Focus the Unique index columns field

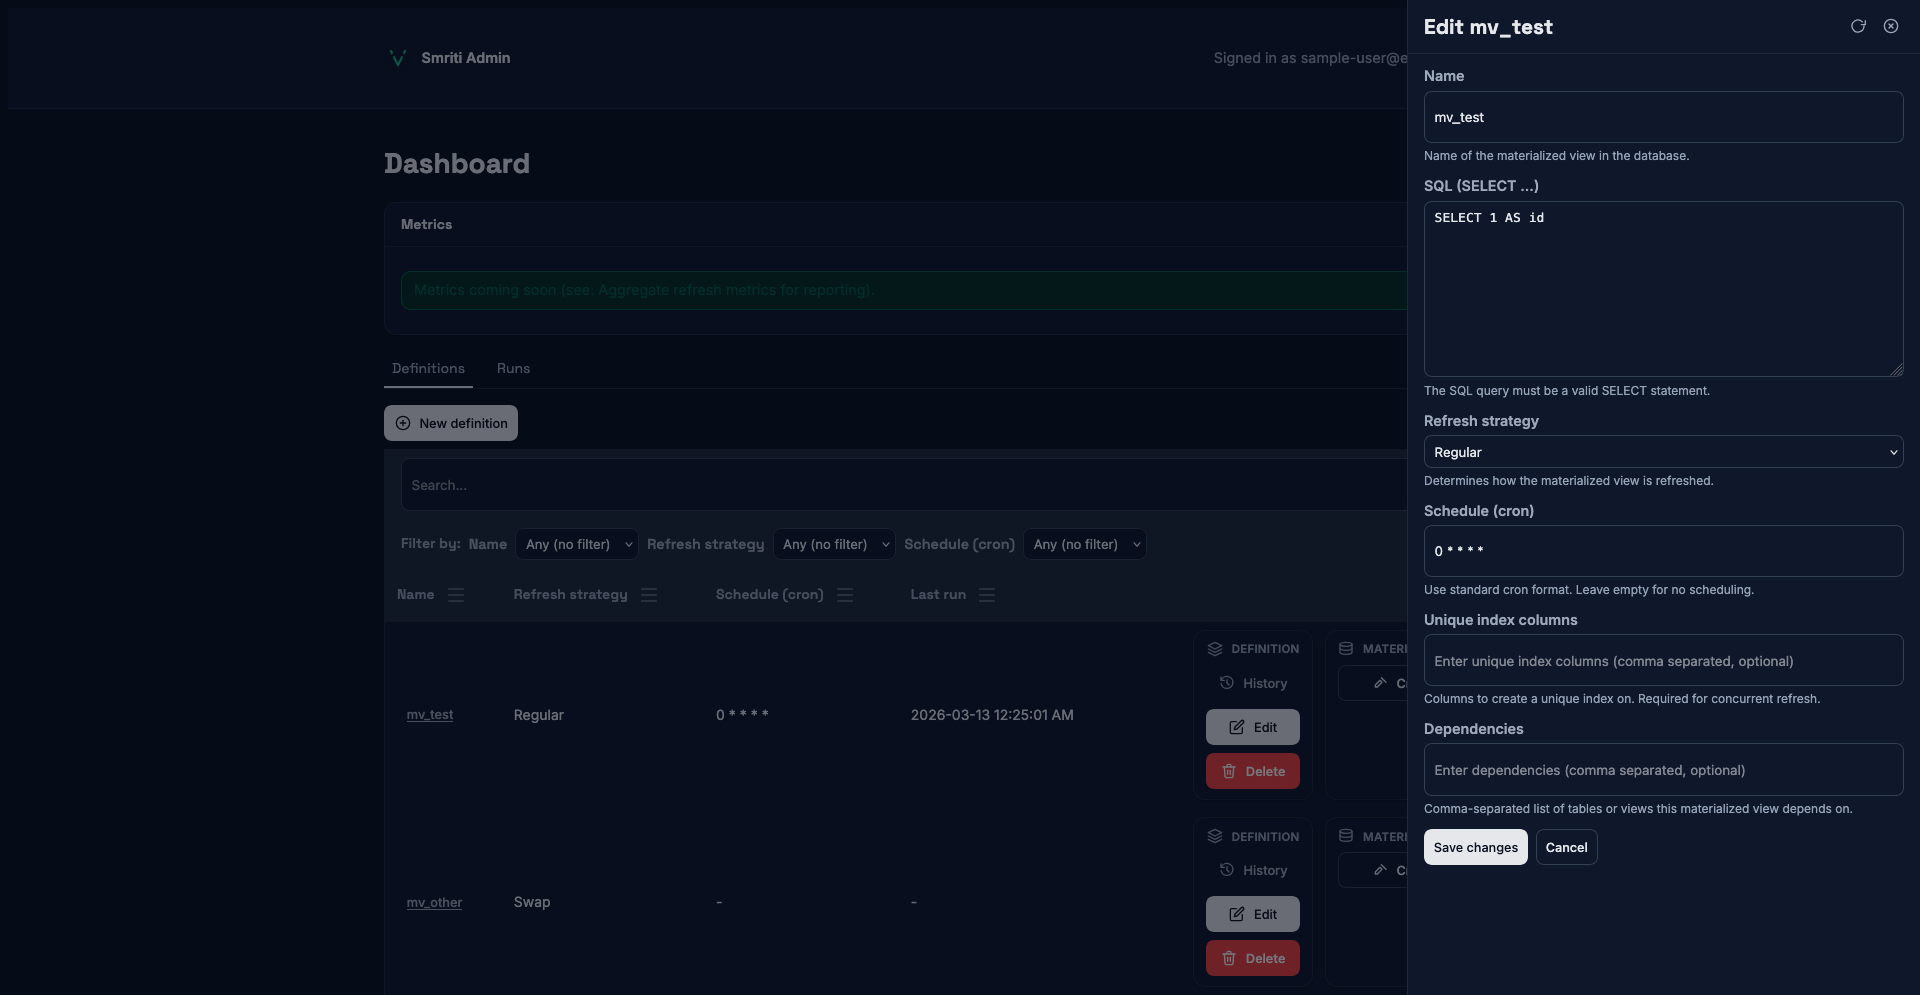point(1662,661)
